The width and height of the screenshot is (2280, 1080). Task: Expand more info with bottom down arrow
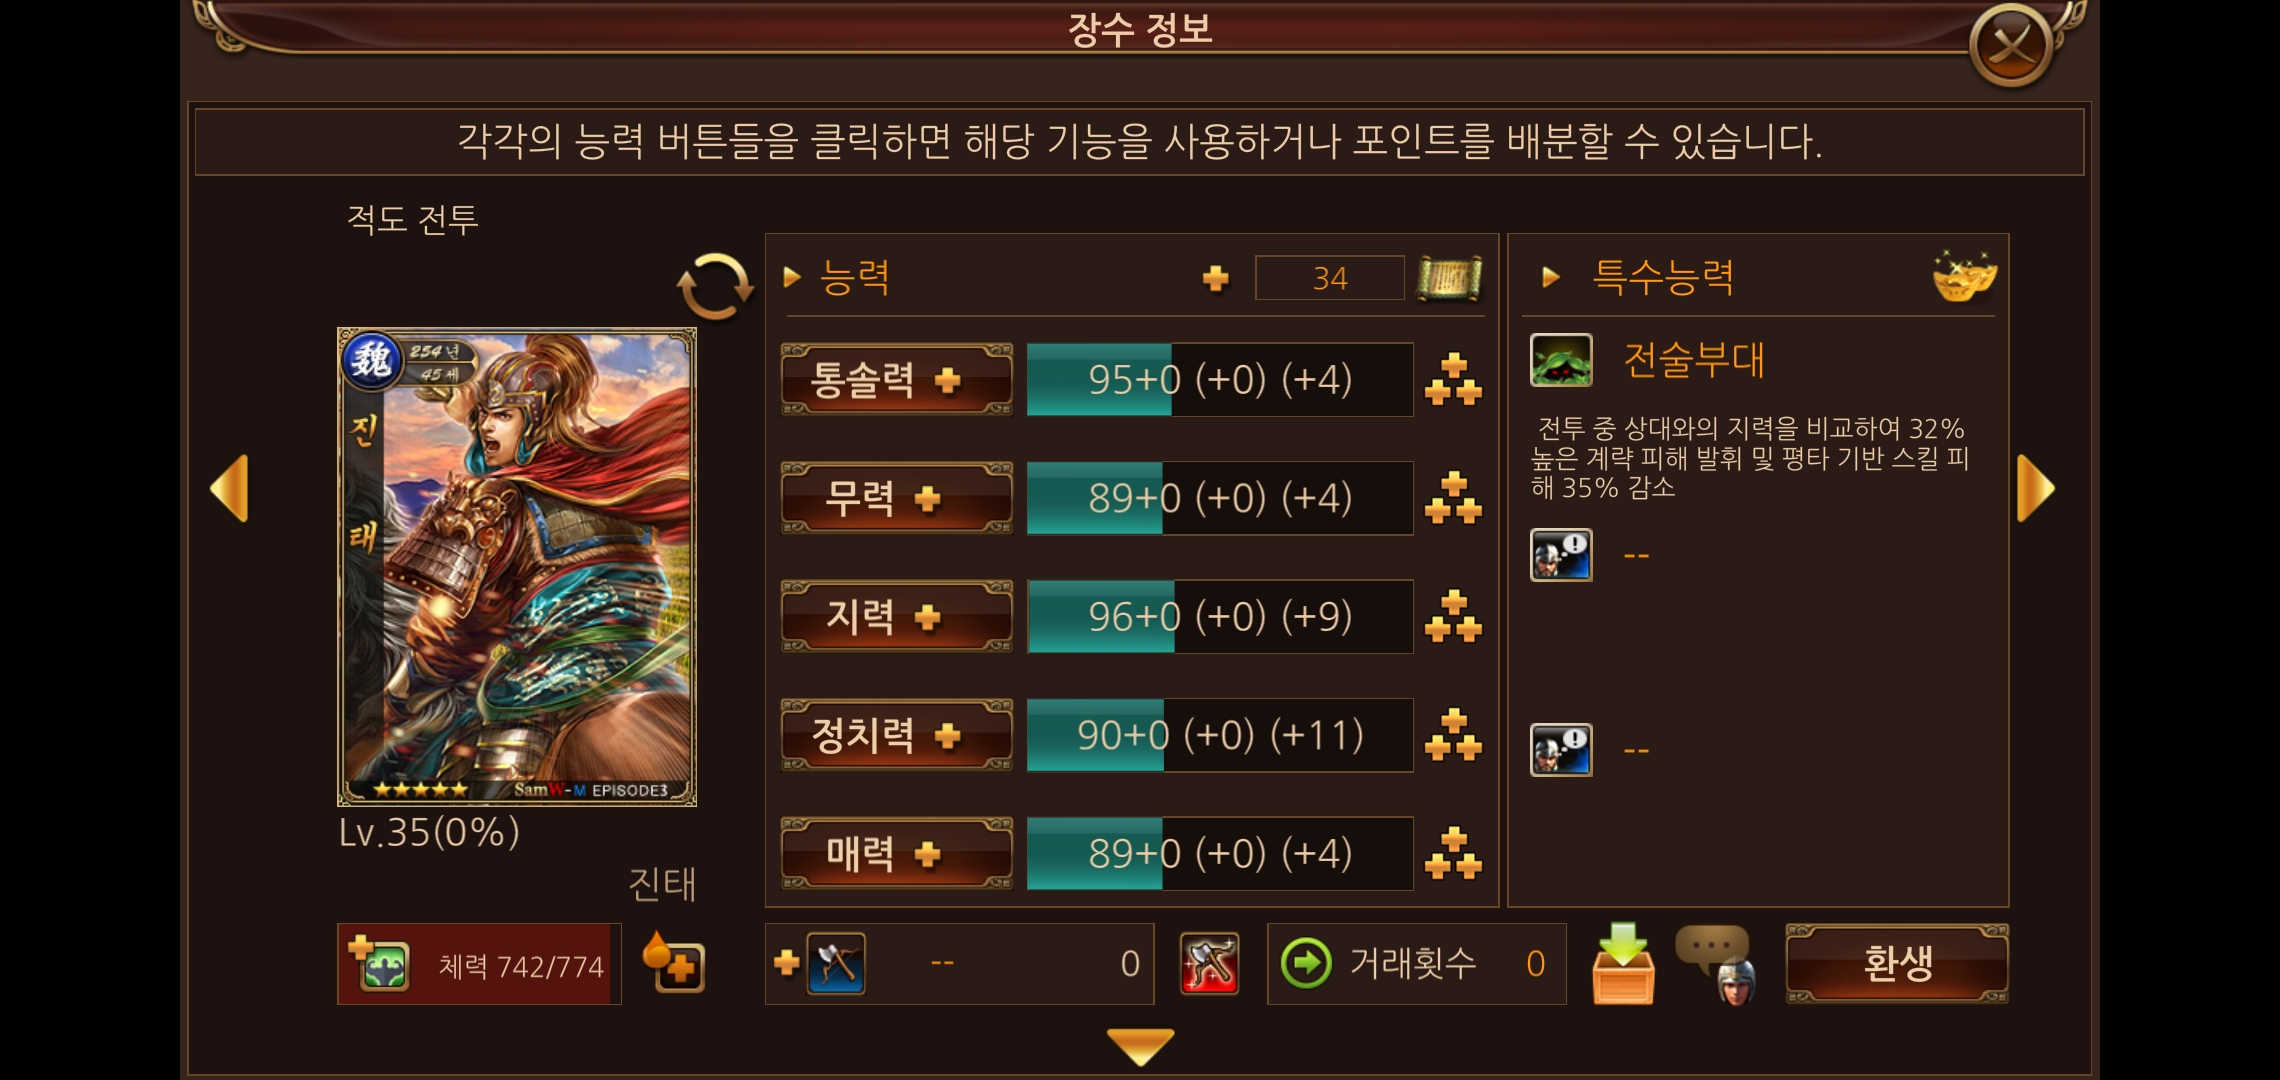(1140, 1046)
